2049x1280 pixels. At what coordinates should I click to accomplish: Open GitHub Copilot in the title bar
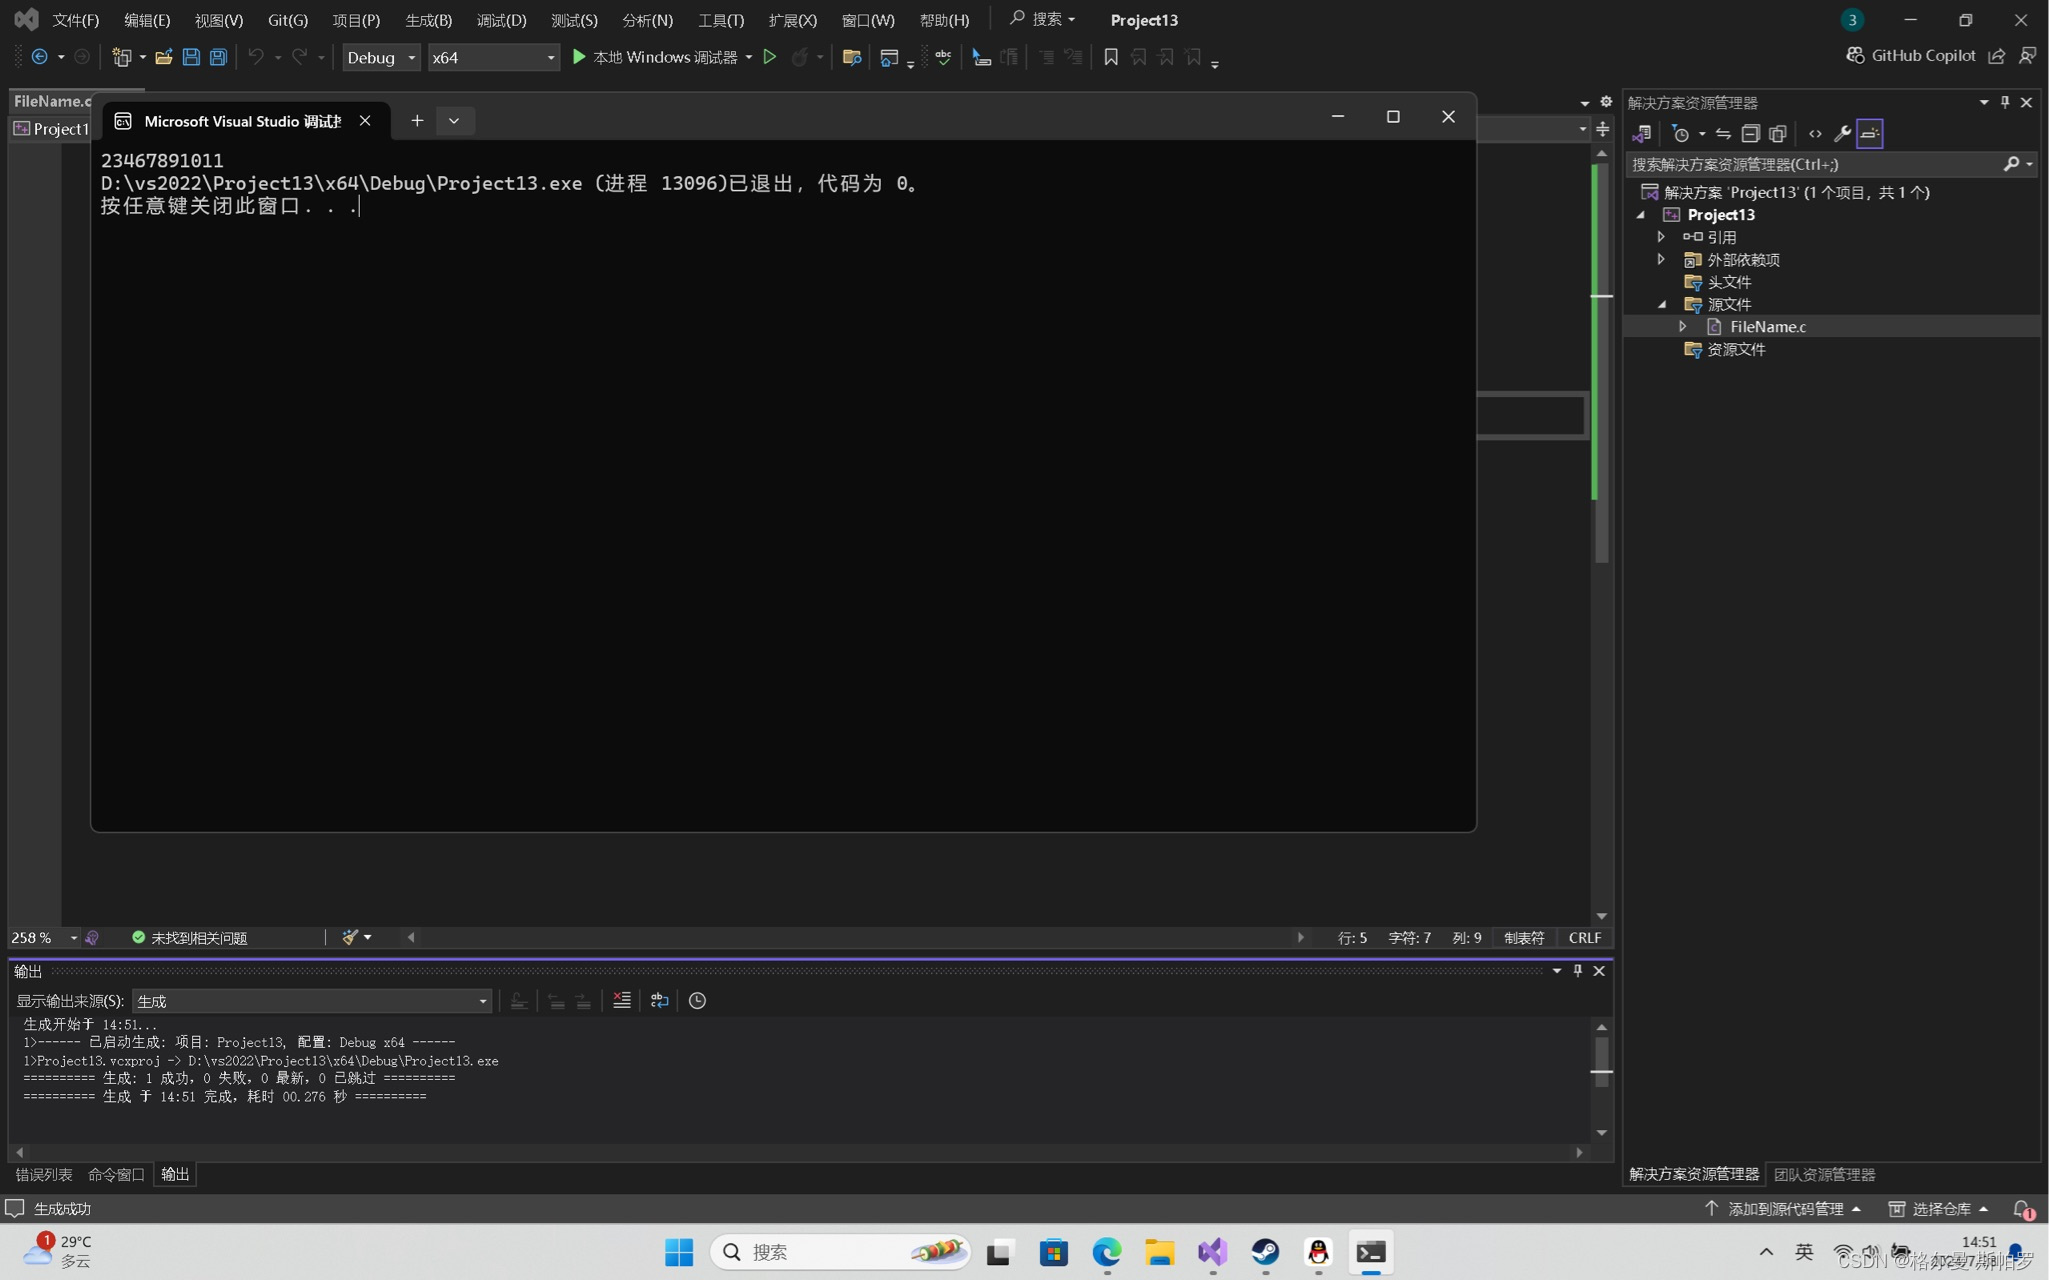(x=1911, y=56)
